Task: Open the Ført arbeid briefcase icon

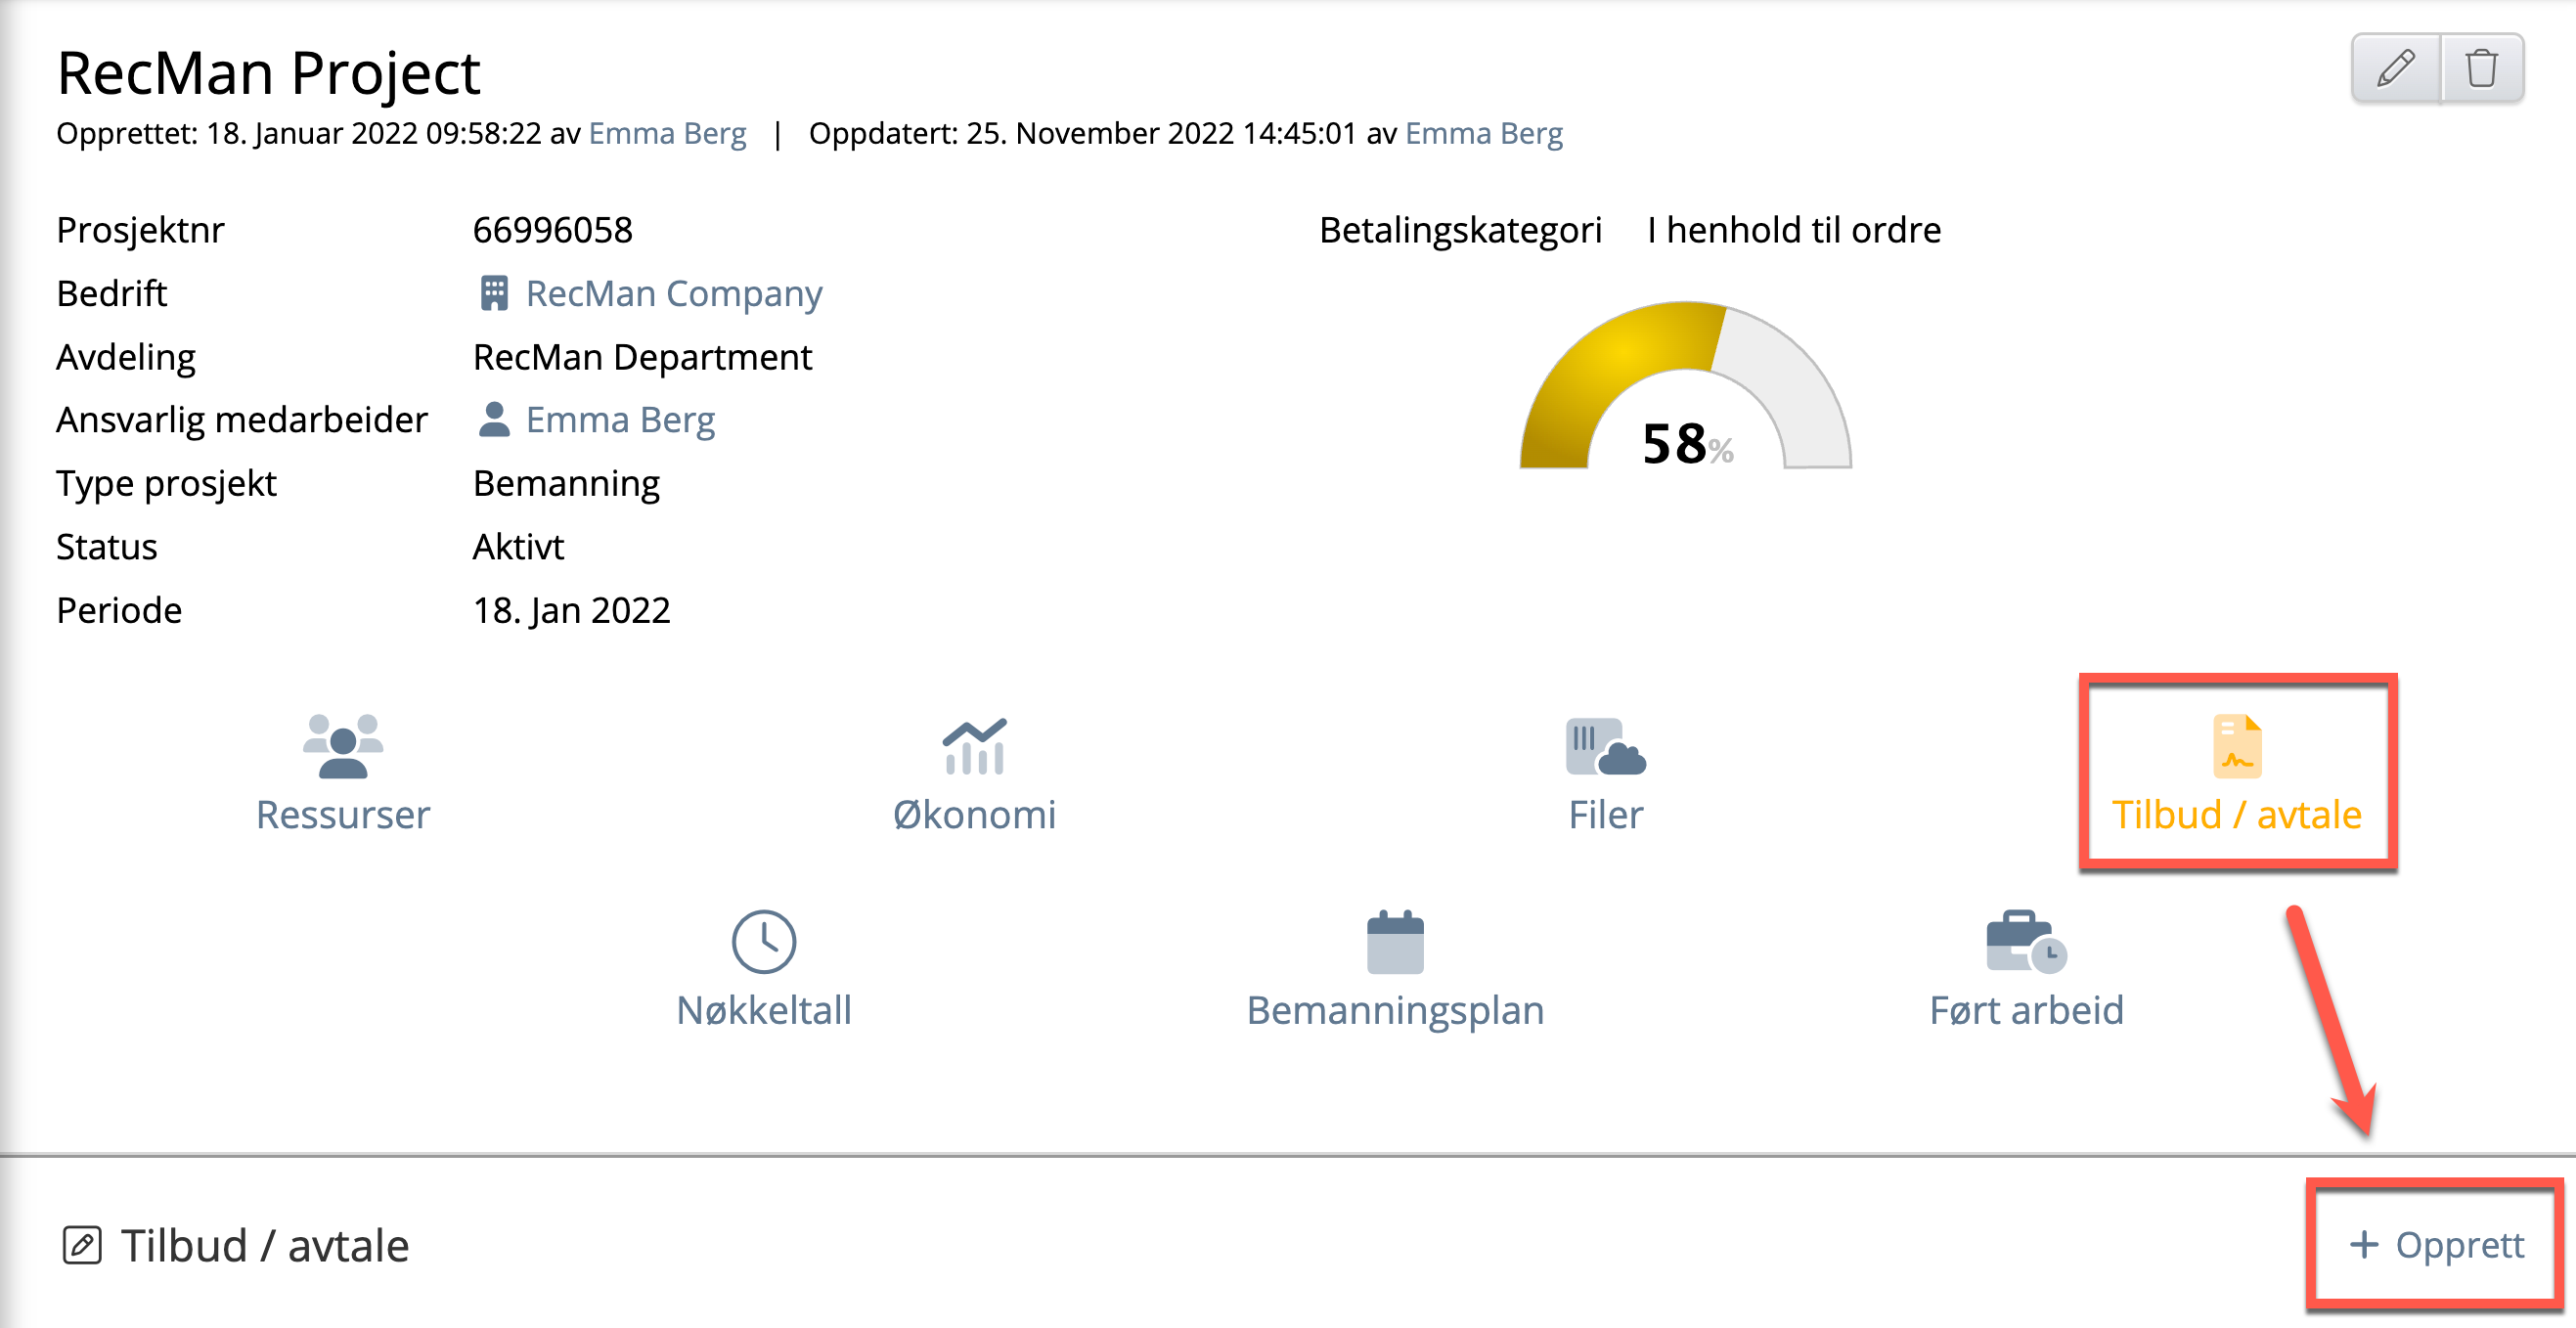Action: (x=2026, y=941)
